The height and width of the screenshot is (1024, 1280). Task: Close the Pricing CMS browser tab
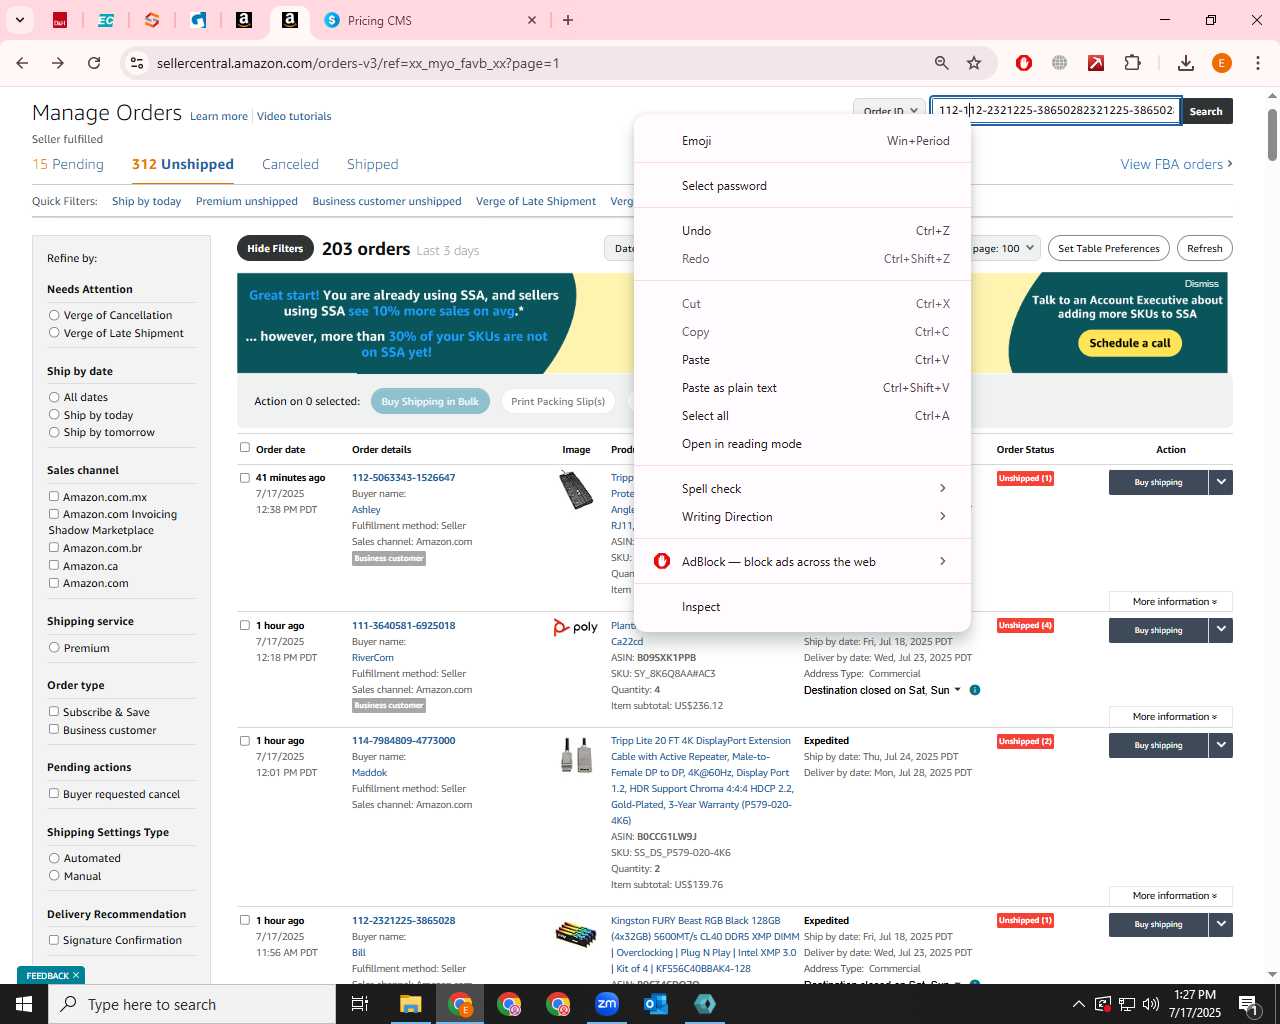(x=532, y=20)
